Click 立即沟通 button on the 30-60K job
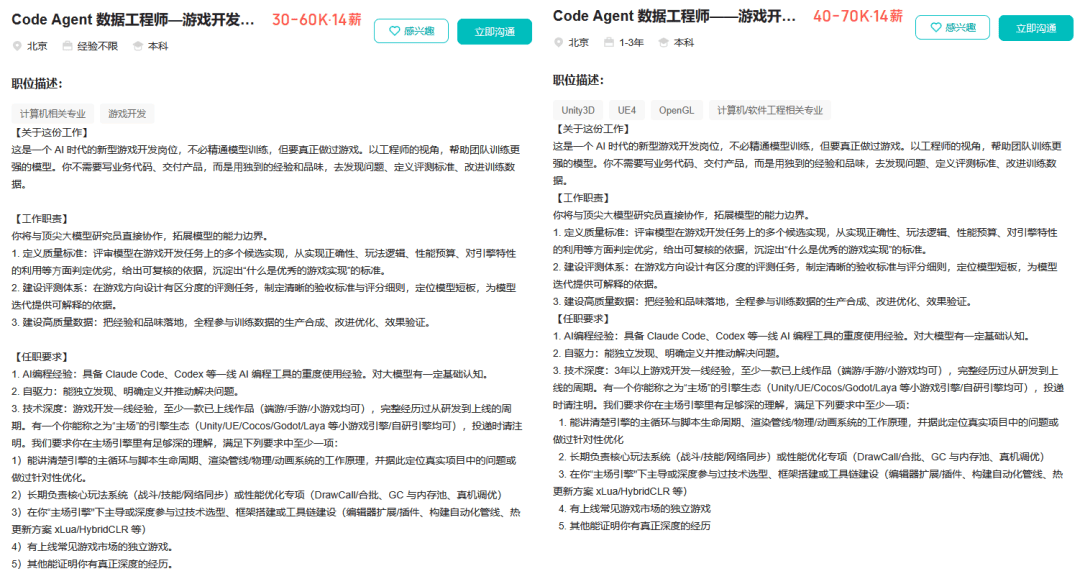This screenshot has height=584, width=1080. [495, 31]
